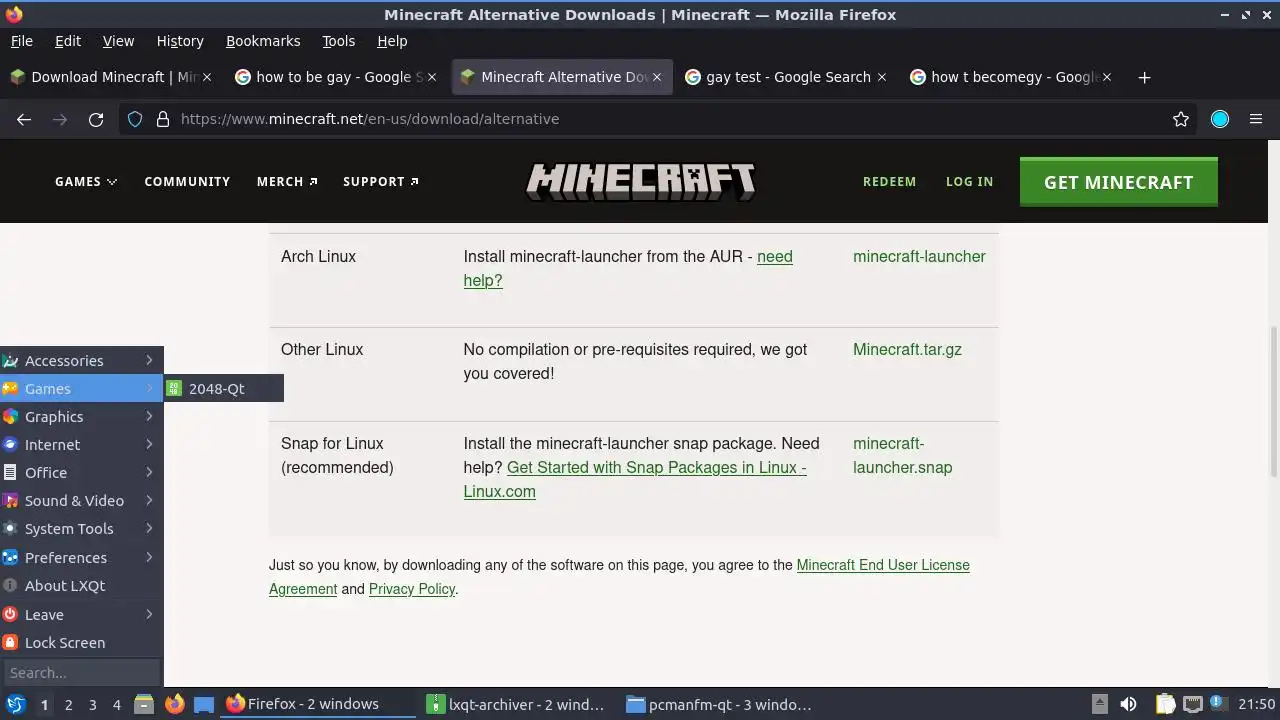Expand the Internet menu category

(82, 445)
